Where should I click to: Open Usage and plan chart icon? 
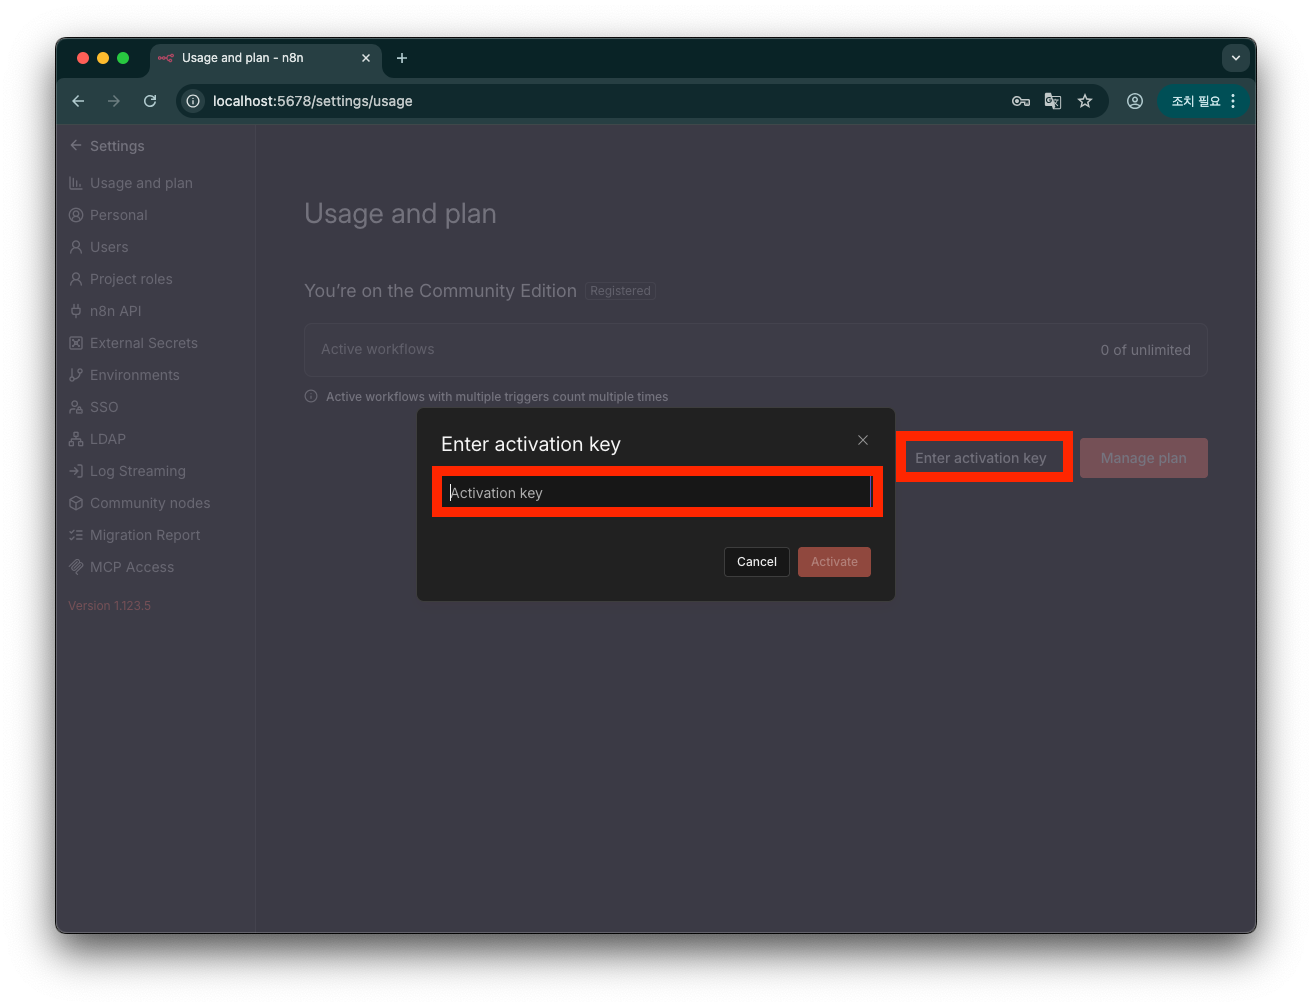[x=76, y=183]
